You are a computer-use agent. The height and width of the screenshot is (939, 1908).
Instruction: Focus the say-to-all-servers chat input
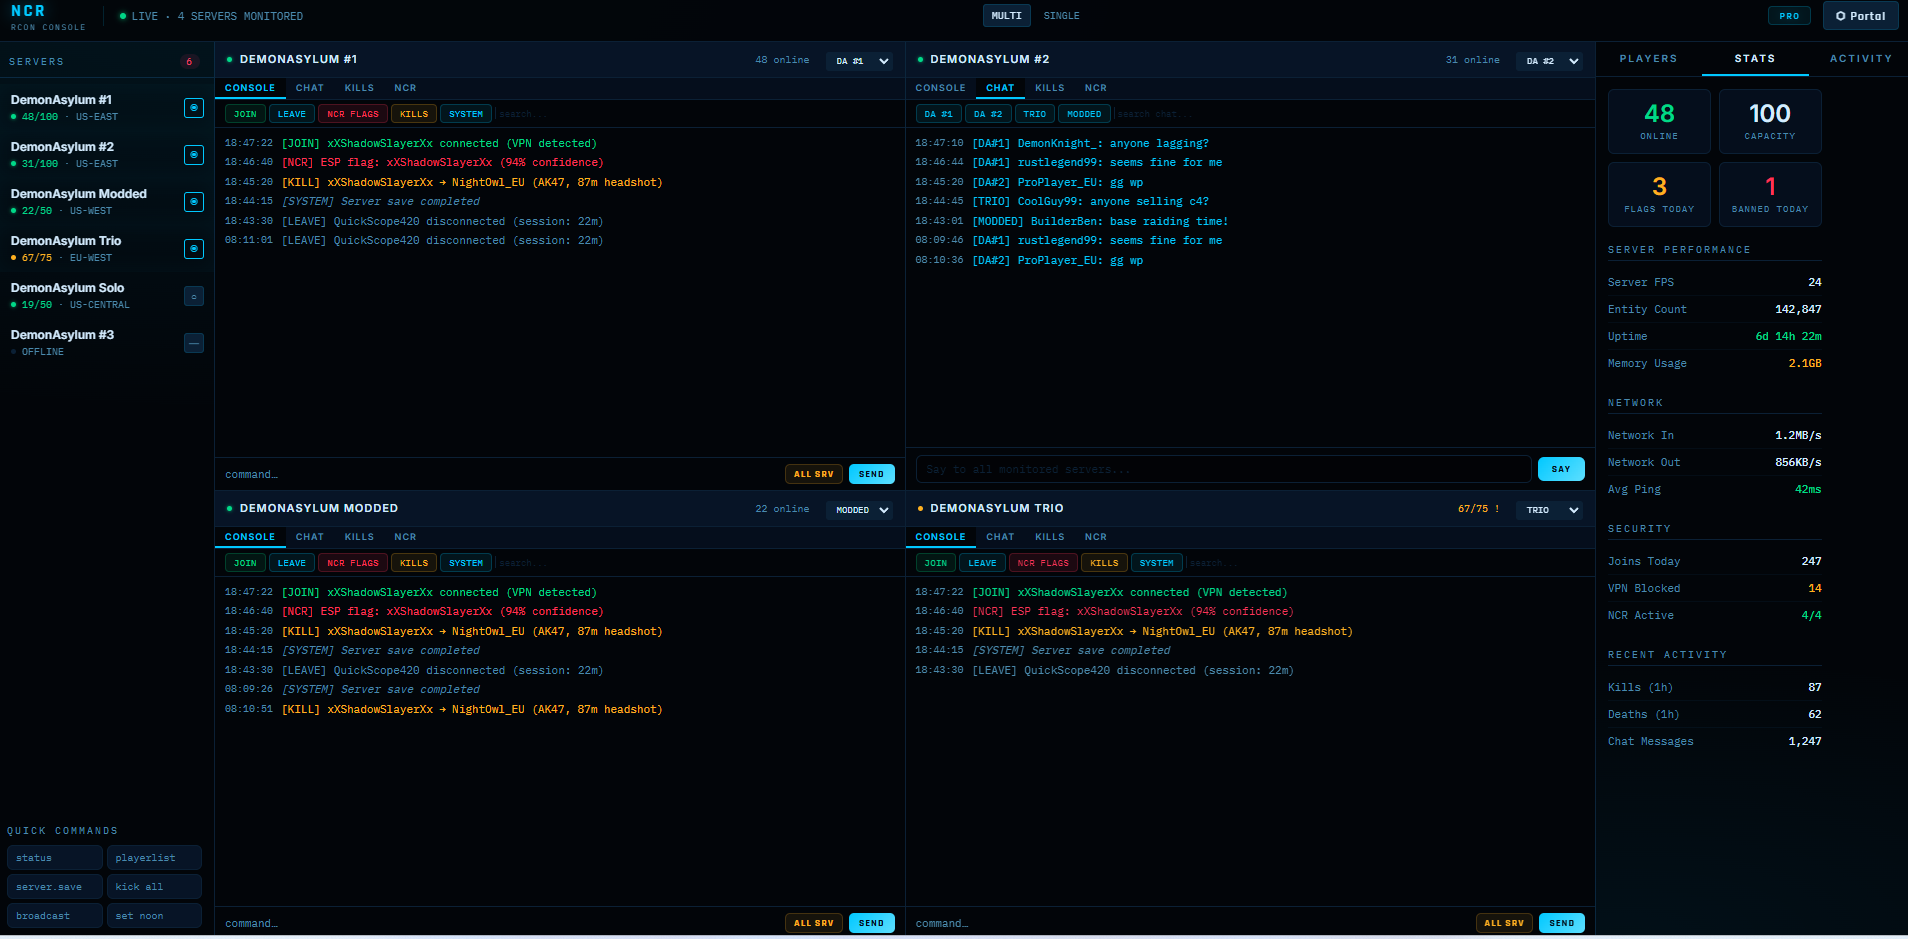pos(1224,469)
